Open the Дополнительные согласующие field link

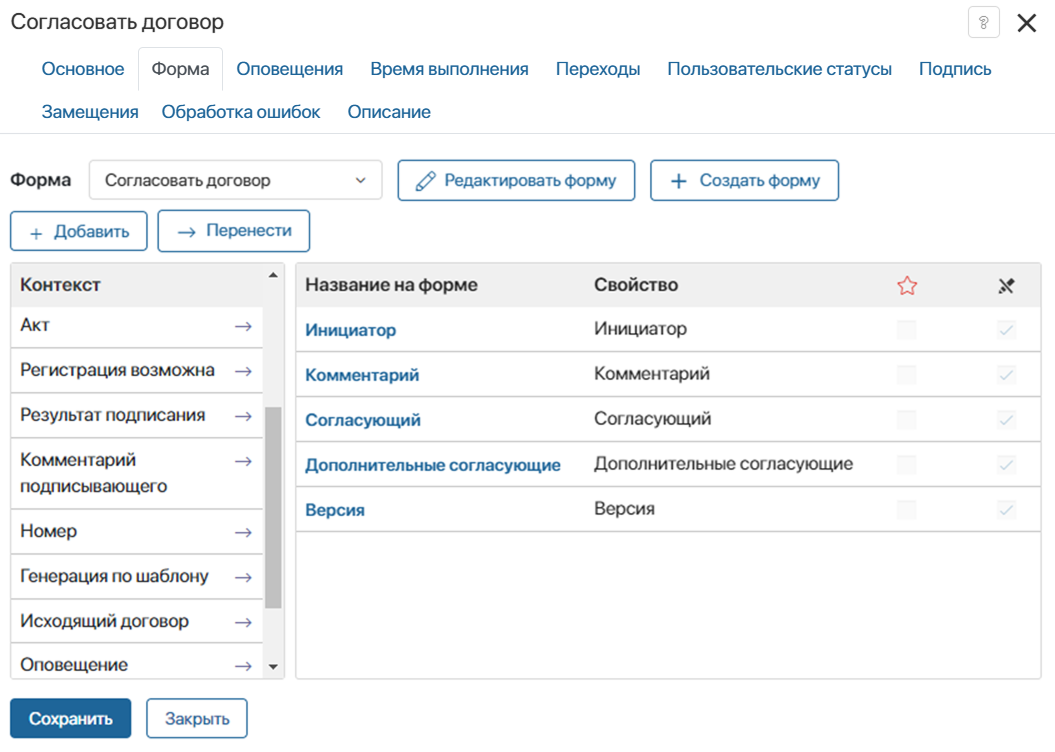[433, 465]
